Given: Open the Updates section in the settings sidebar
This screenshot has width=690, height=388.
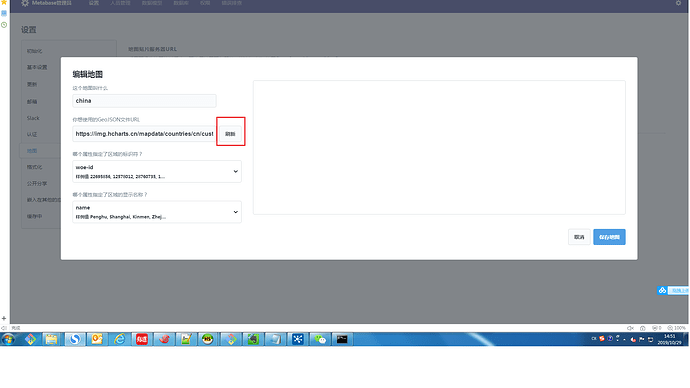Looking at the screenshot, I should [32, 84].
